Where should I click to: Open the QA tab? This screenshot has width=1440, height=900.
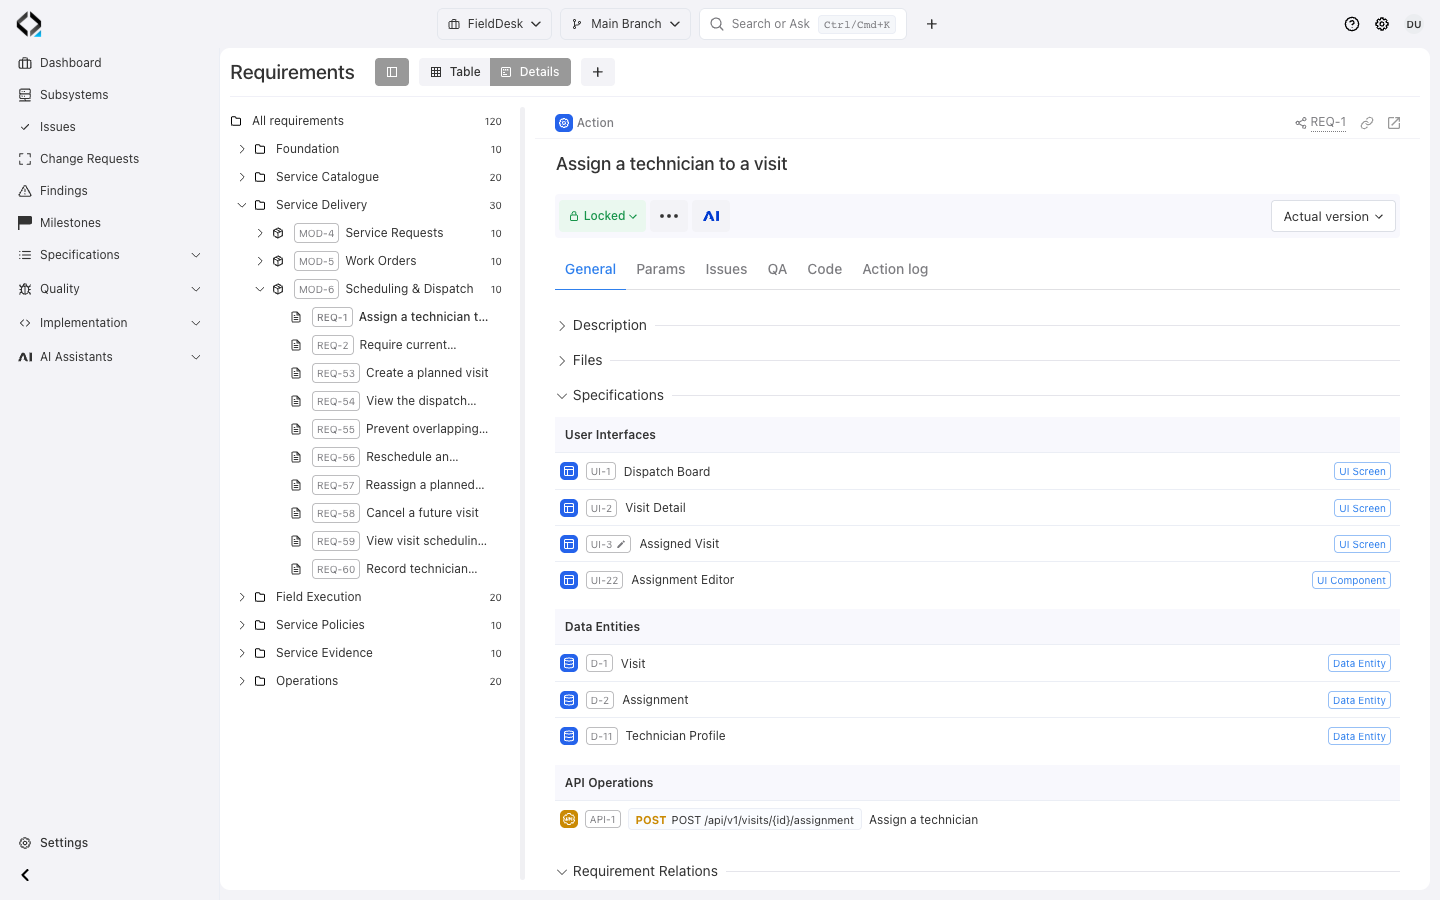(x=777, y=269)
